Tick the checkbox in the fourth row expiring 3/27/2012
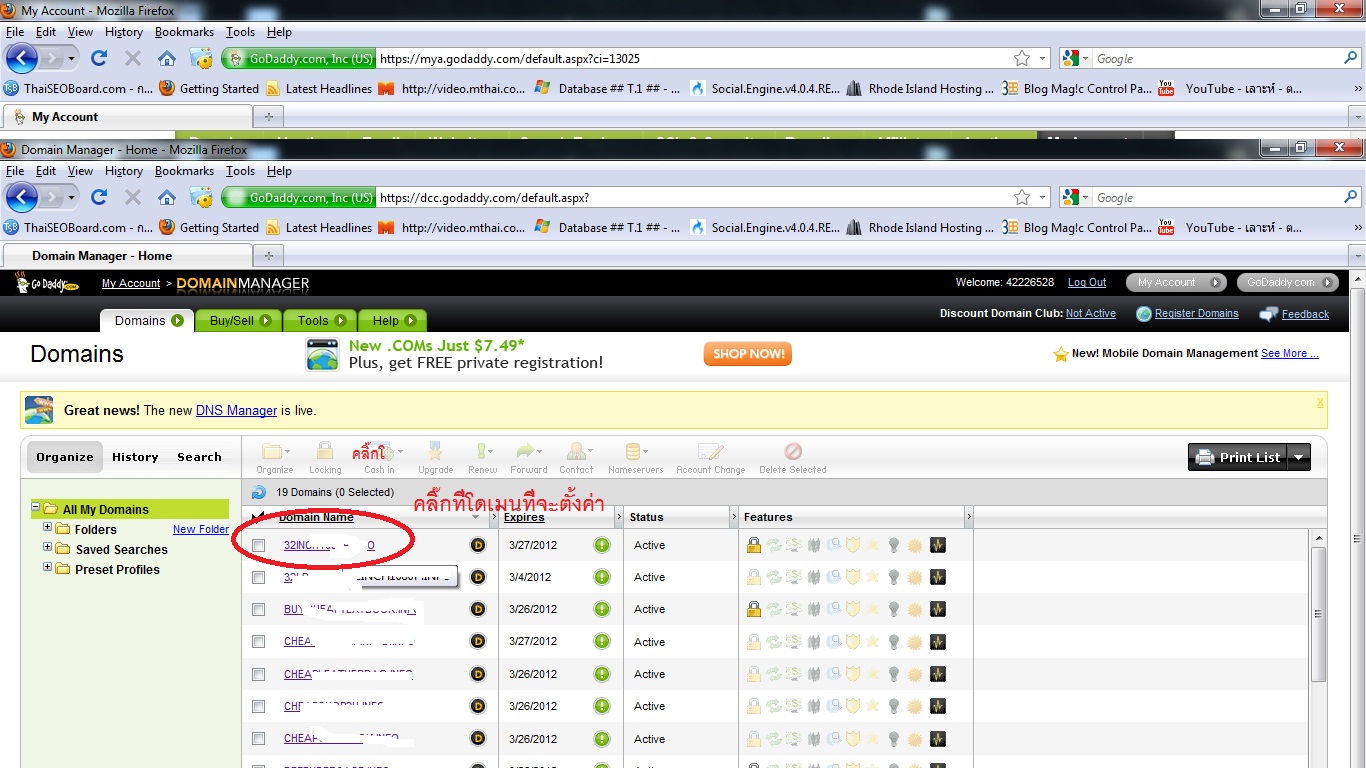The height and width of the screenshot is (768, 1366). coord(259,641)
